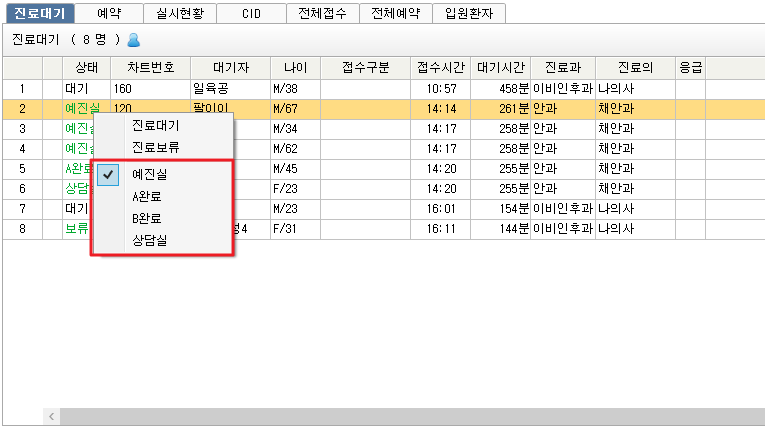Select the checked 예진실 option in context menu
The image size is (765, 428).
150,174
